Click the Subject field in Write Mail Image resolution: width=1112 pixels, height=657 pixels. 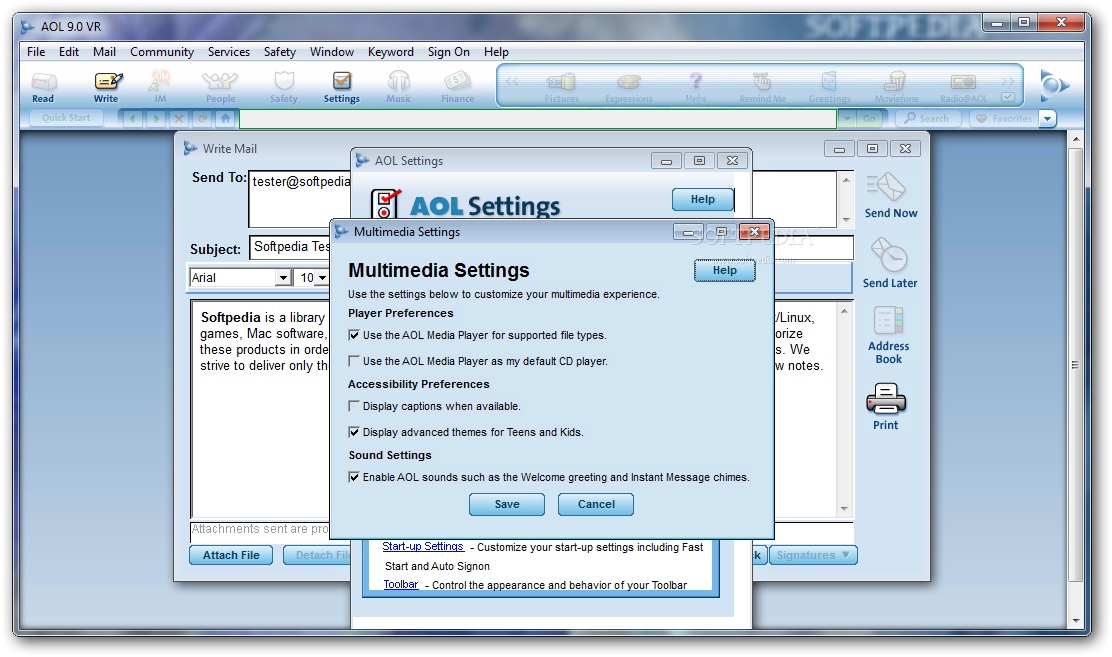(x=552, y=247)
